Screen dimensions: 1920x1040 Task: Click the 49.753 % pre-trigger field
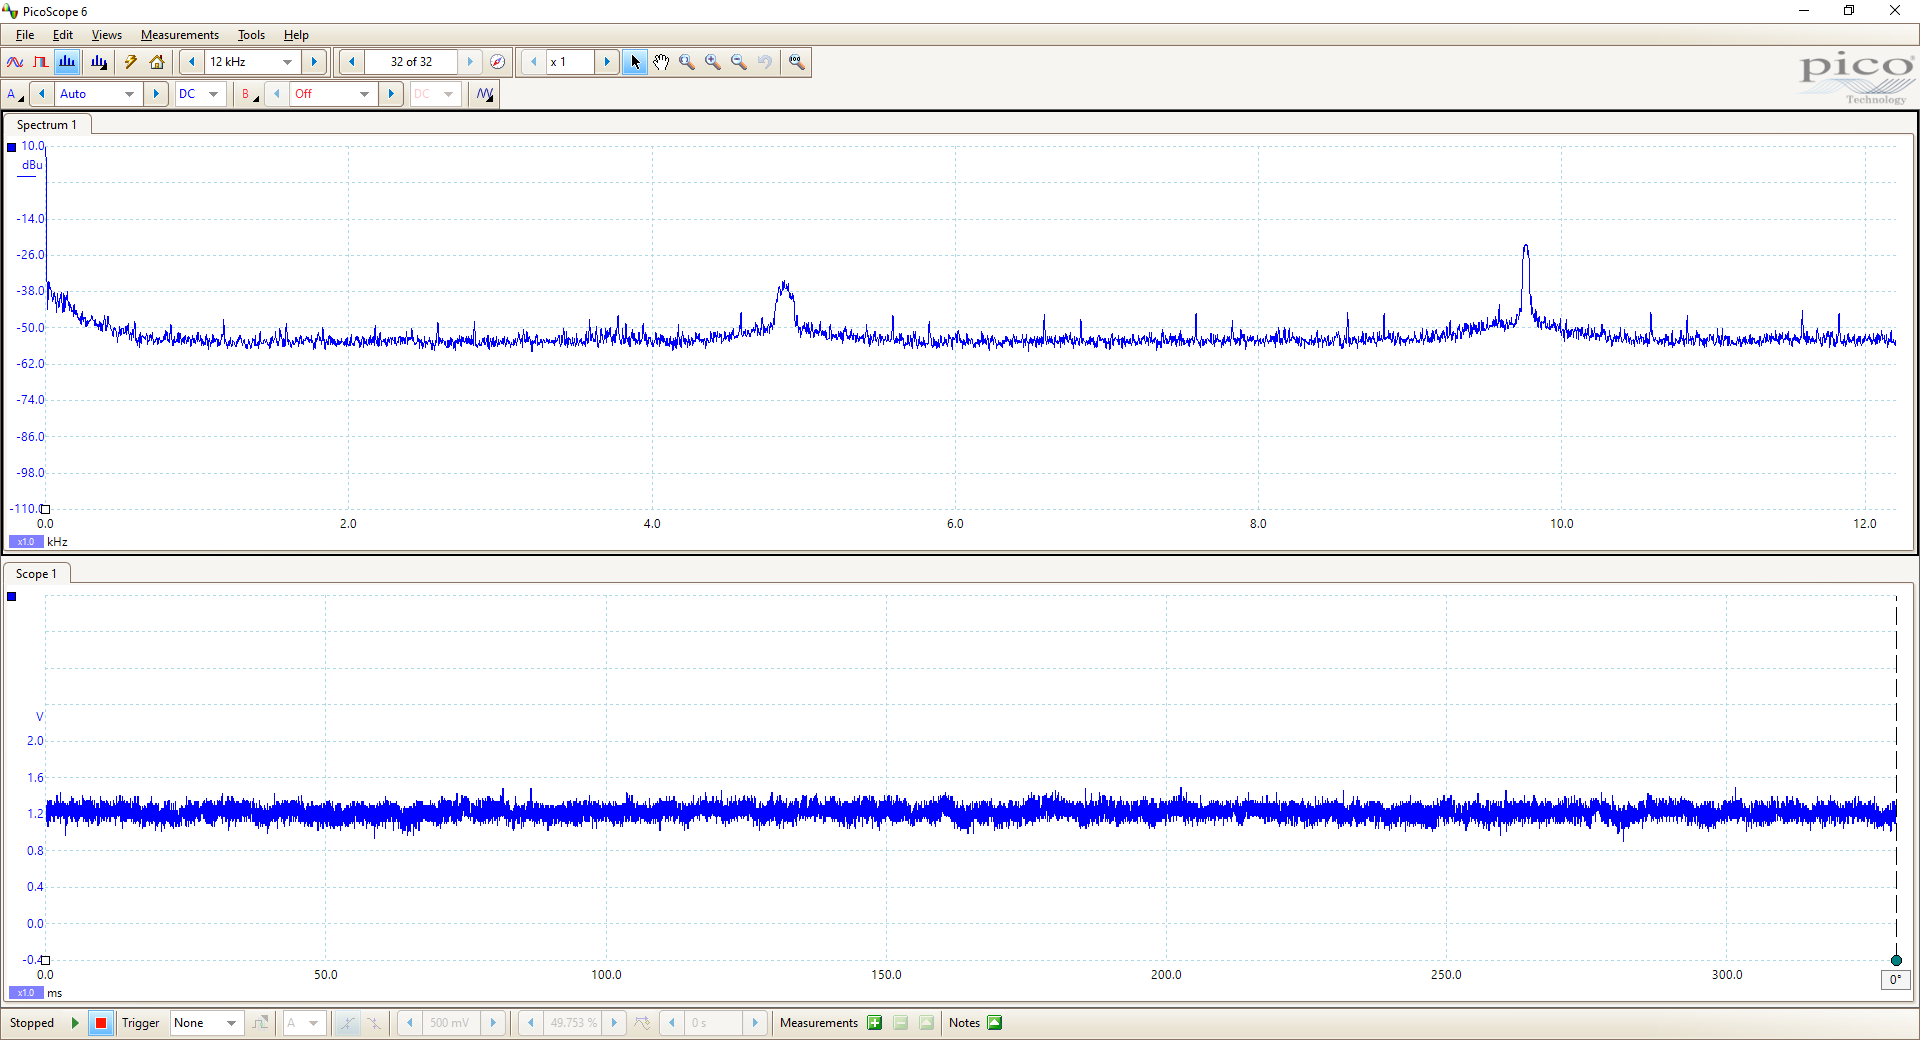tap(573, 1023)
